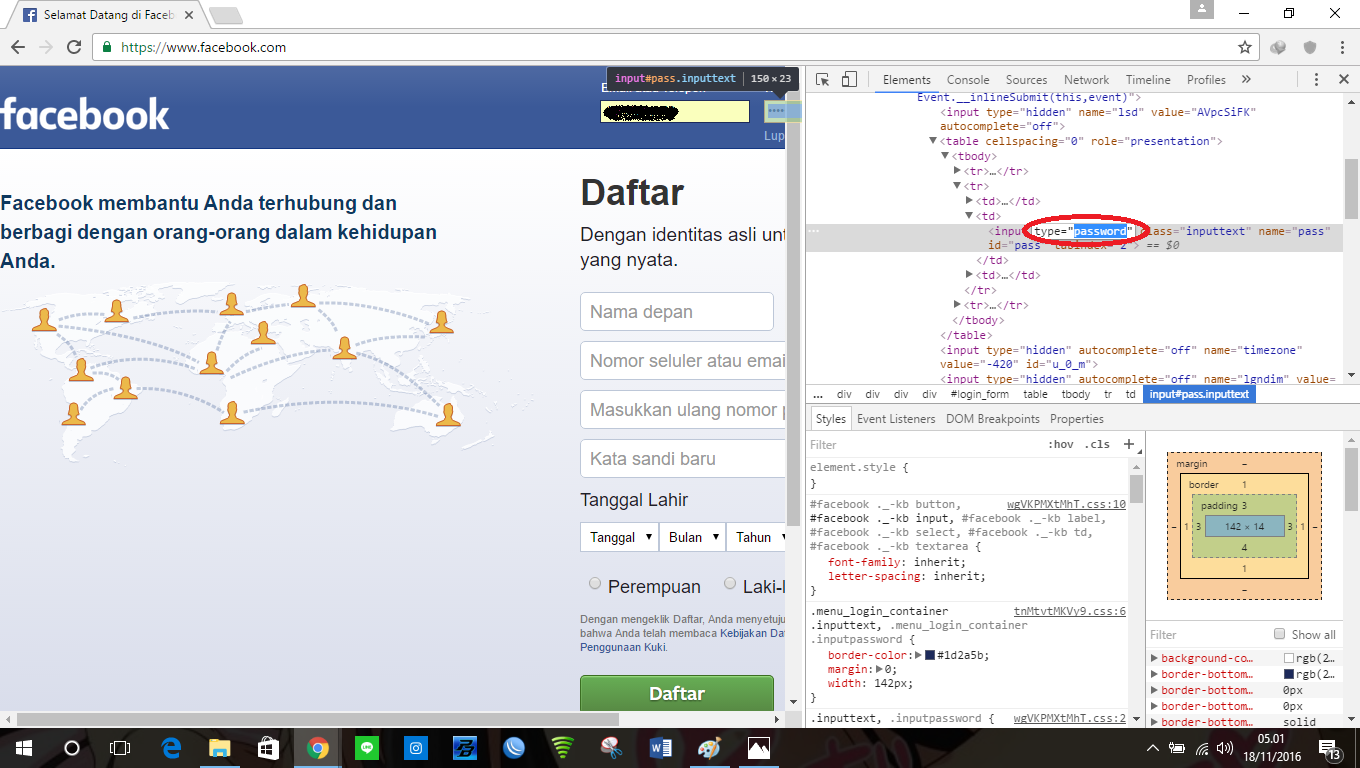
Task: Open the Chrome main menu
Action: tap(1342, 47)
